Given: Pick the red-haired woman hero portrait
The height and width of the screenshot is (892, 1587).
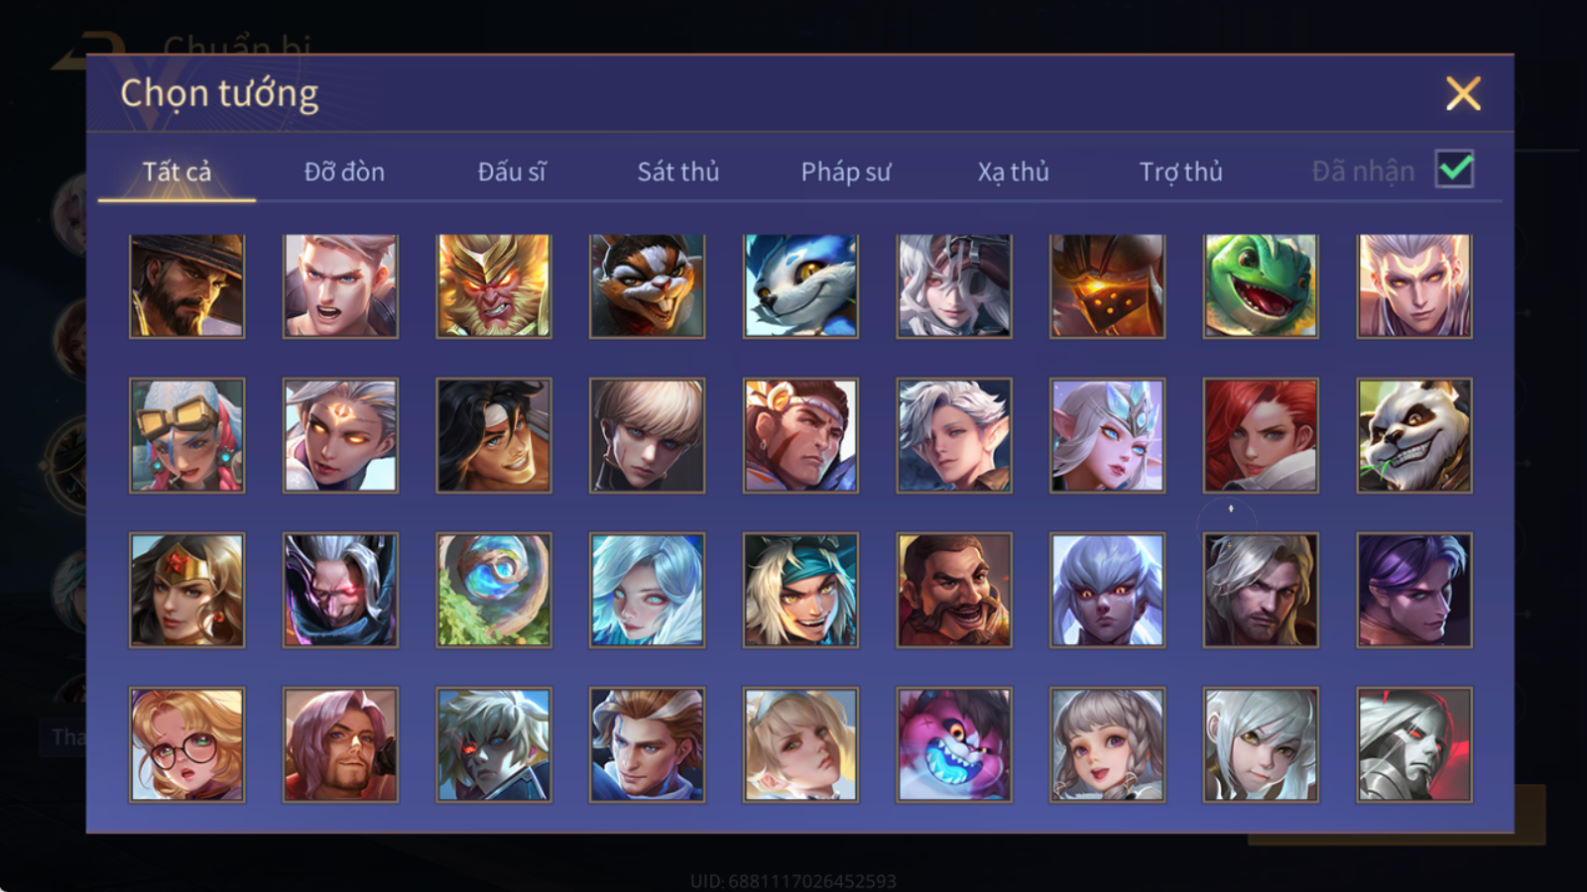Looking at the screenshot, I should click(1260, 436).
